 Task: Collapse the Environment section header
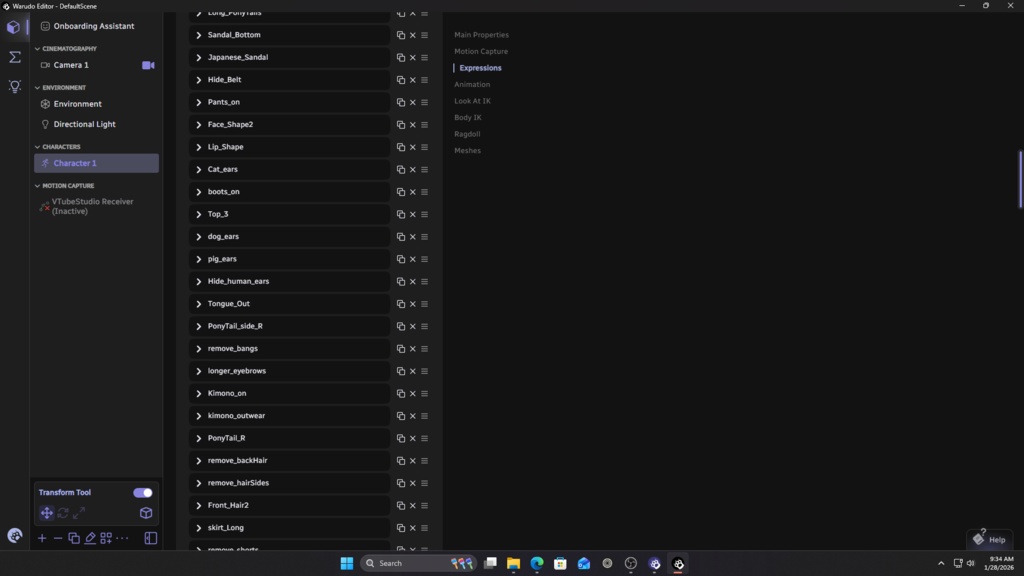click(60, 88)
